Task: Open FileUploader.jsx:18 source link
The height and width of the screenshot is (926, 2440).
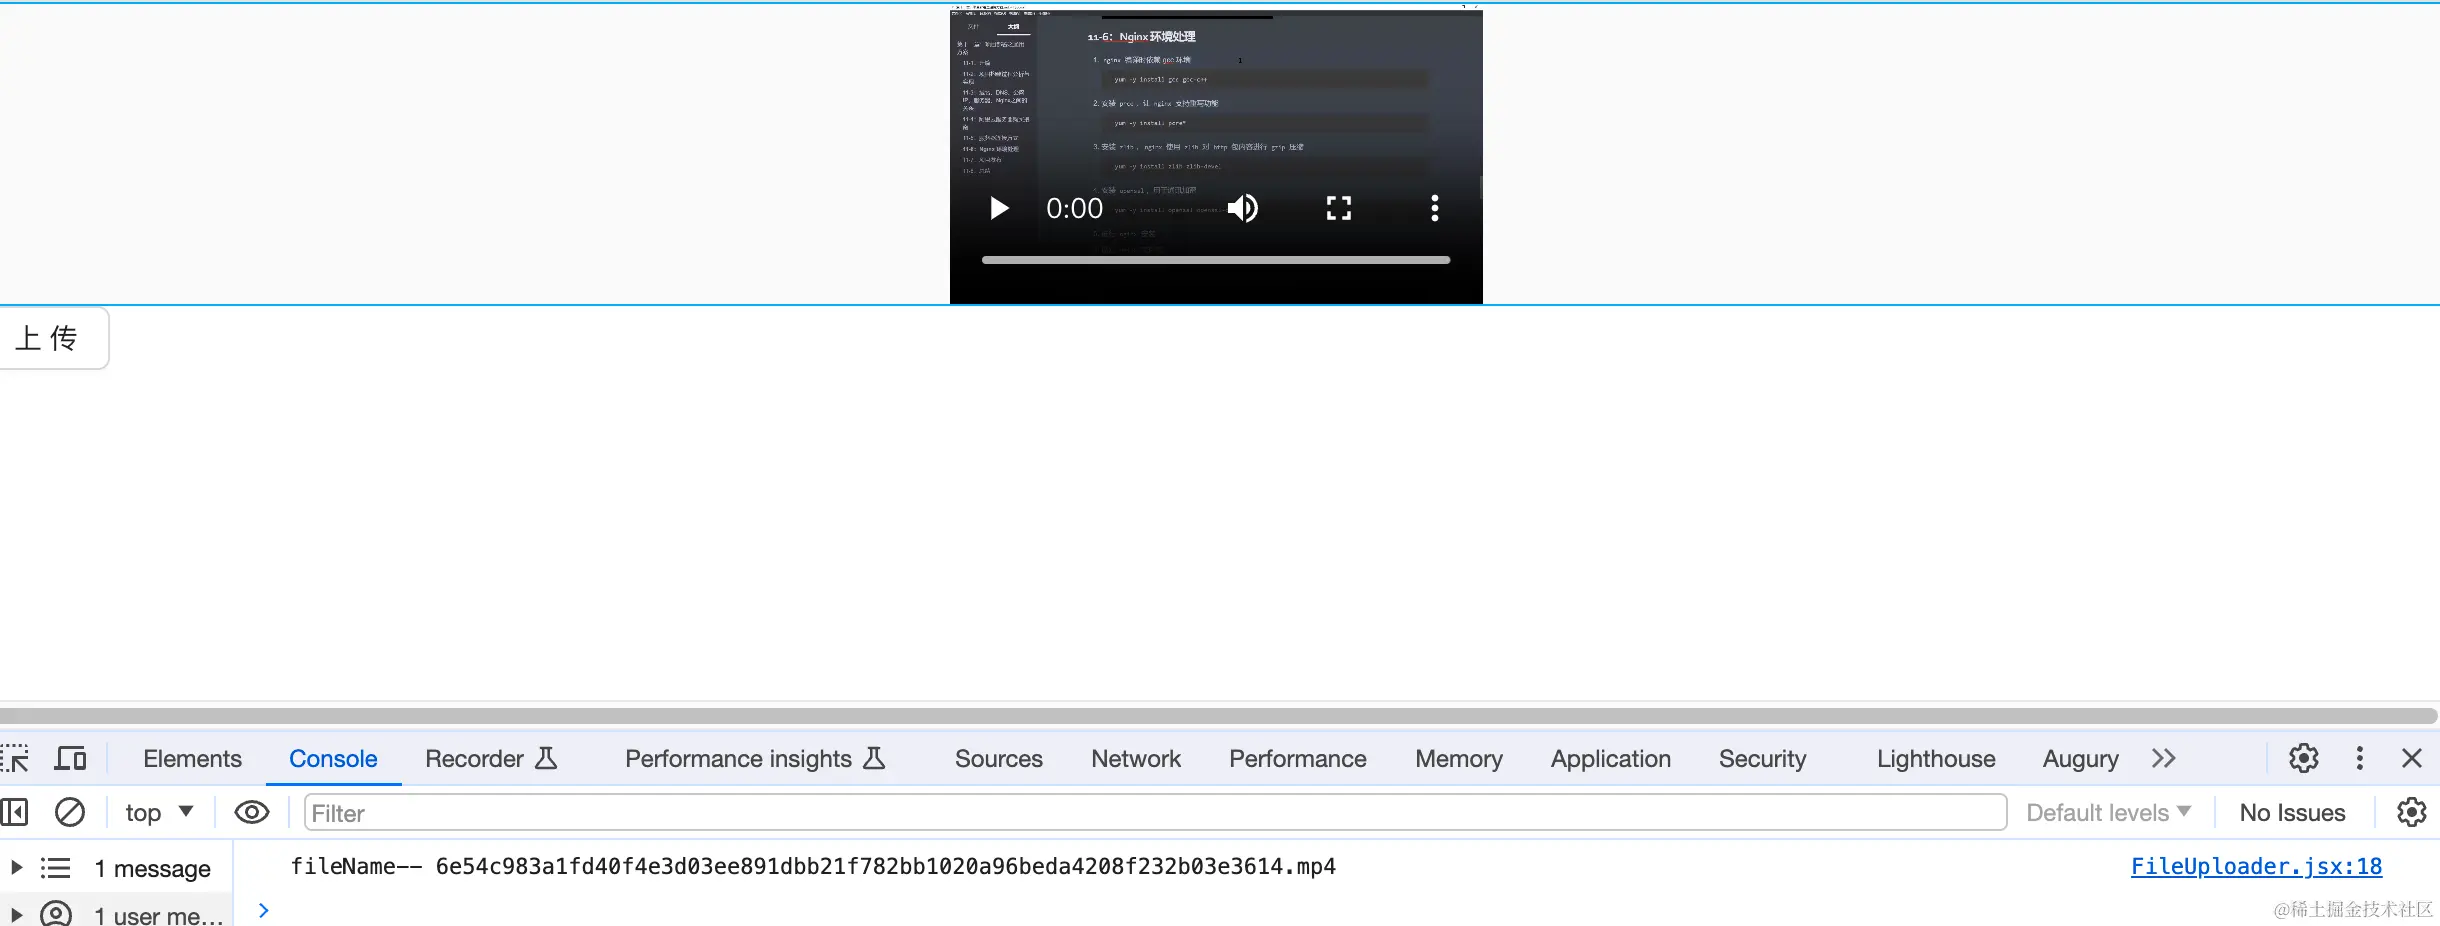Action: pyautogui.click(x=2256, y=866)
